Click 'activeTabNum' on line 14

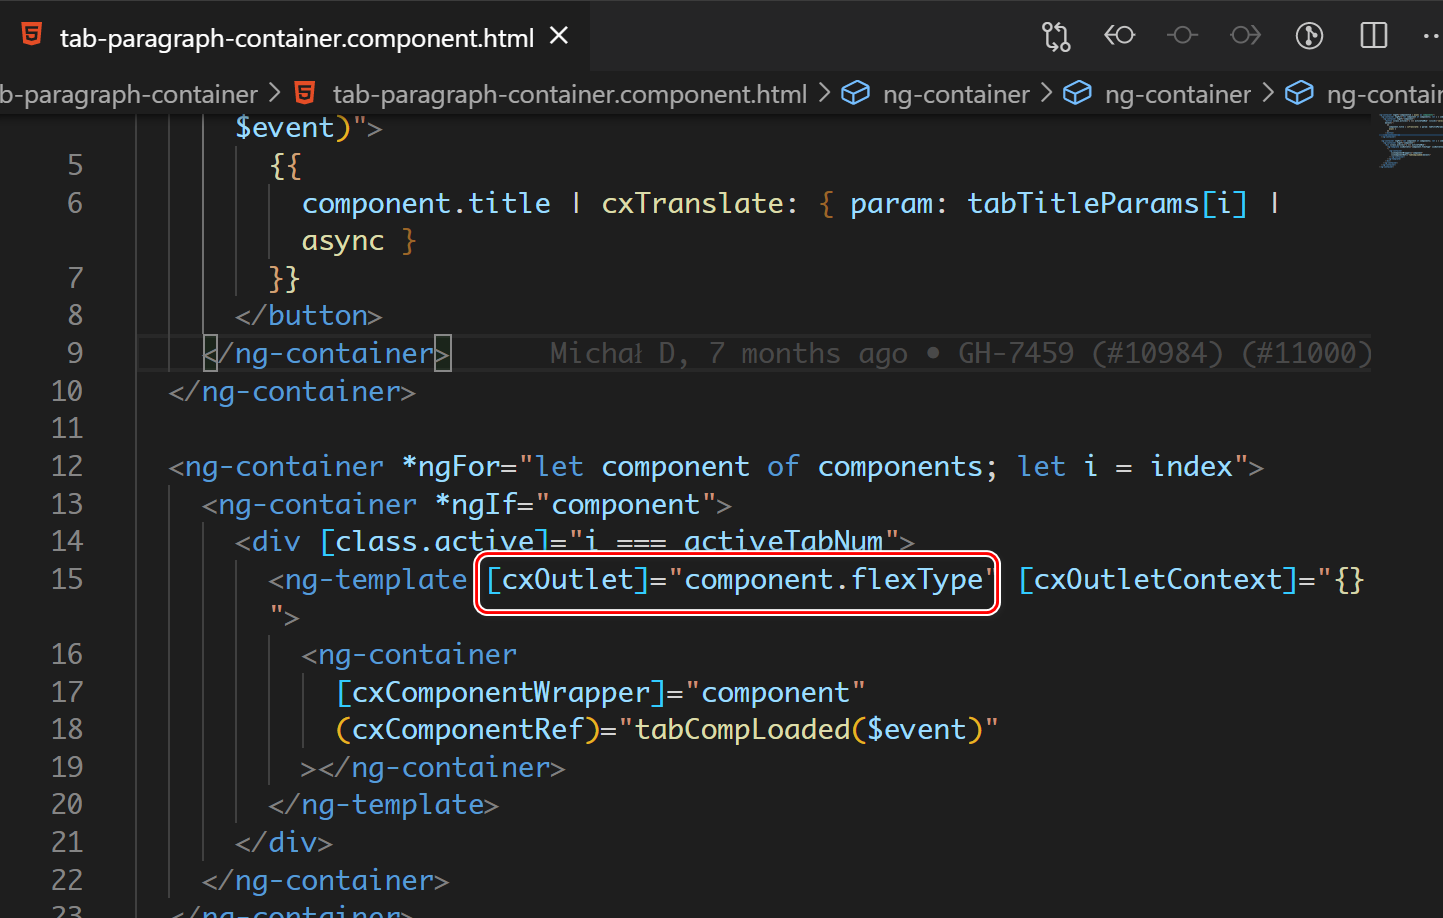(784, 541)
